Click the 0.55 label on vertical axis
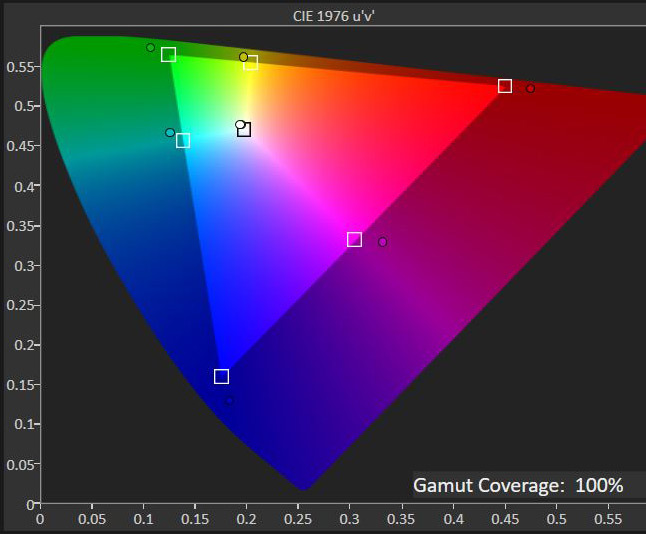The height and width of the screenshot is (534, 646). click(22, 67)
